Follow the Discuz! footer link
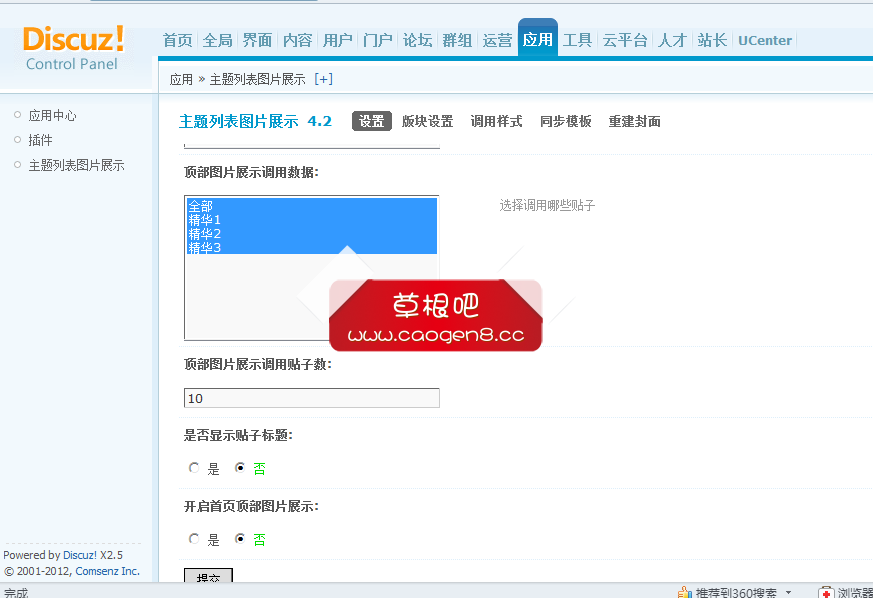Image resolution: width=873 pixels, height=598 pixels. [x=79, y=555]
